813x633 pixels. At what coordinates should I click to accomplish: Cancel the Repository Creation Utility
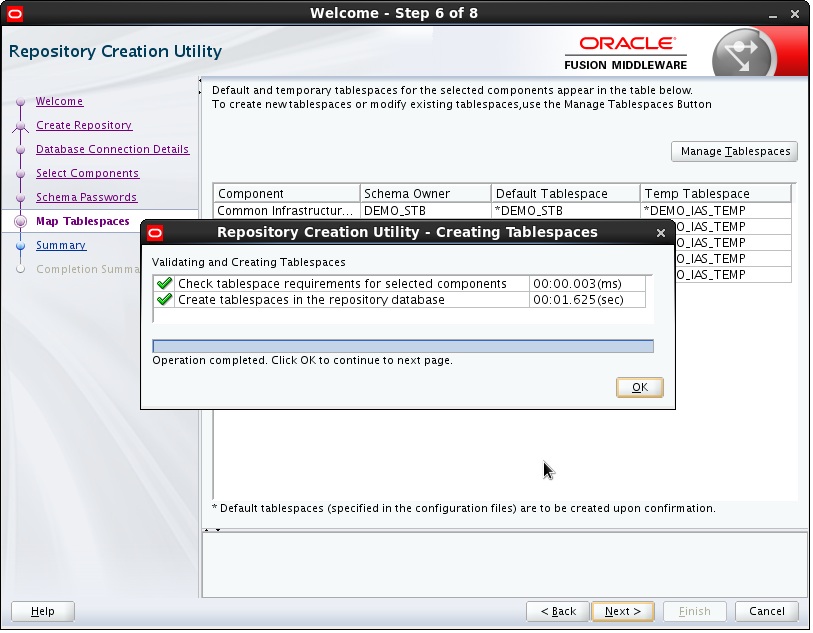pyautogui.click(x=768, y=612)
